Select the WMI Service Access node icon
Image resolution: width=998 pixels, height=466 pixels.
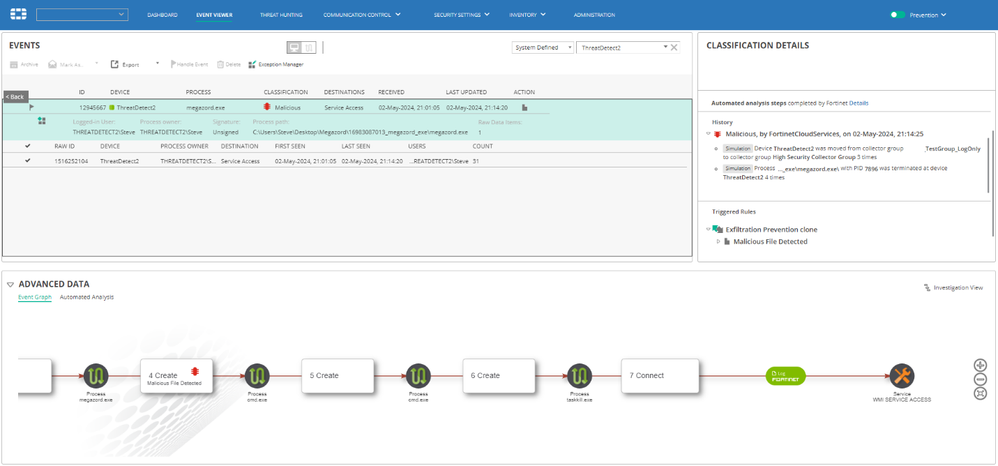click(x=902, y=376)
